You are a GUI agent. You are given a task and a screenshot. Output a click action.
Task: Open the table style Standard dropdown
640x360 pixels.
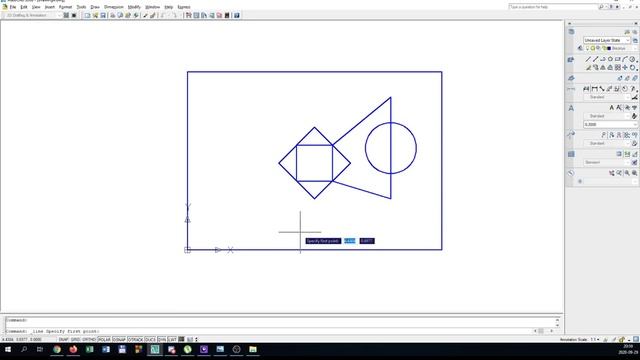[x=607, y=162]
